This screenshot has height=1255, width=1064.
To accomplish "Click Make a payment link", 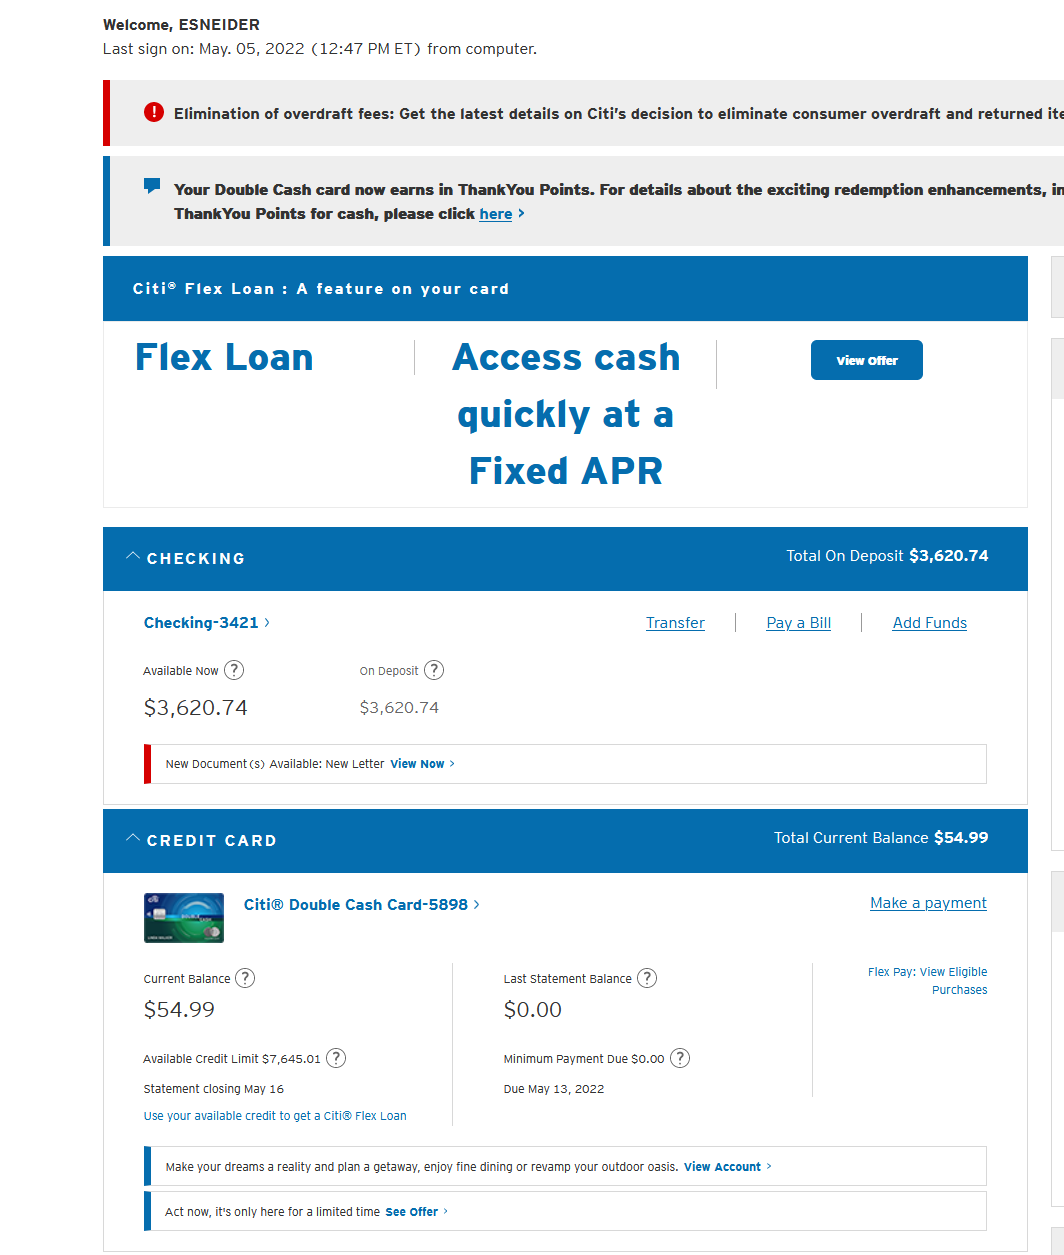I will 928,903.
